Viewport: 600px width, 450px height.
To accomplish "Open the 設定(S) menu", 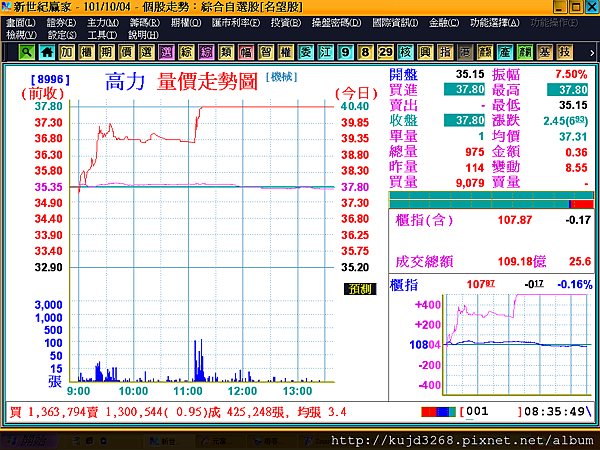I will point(62,35).
